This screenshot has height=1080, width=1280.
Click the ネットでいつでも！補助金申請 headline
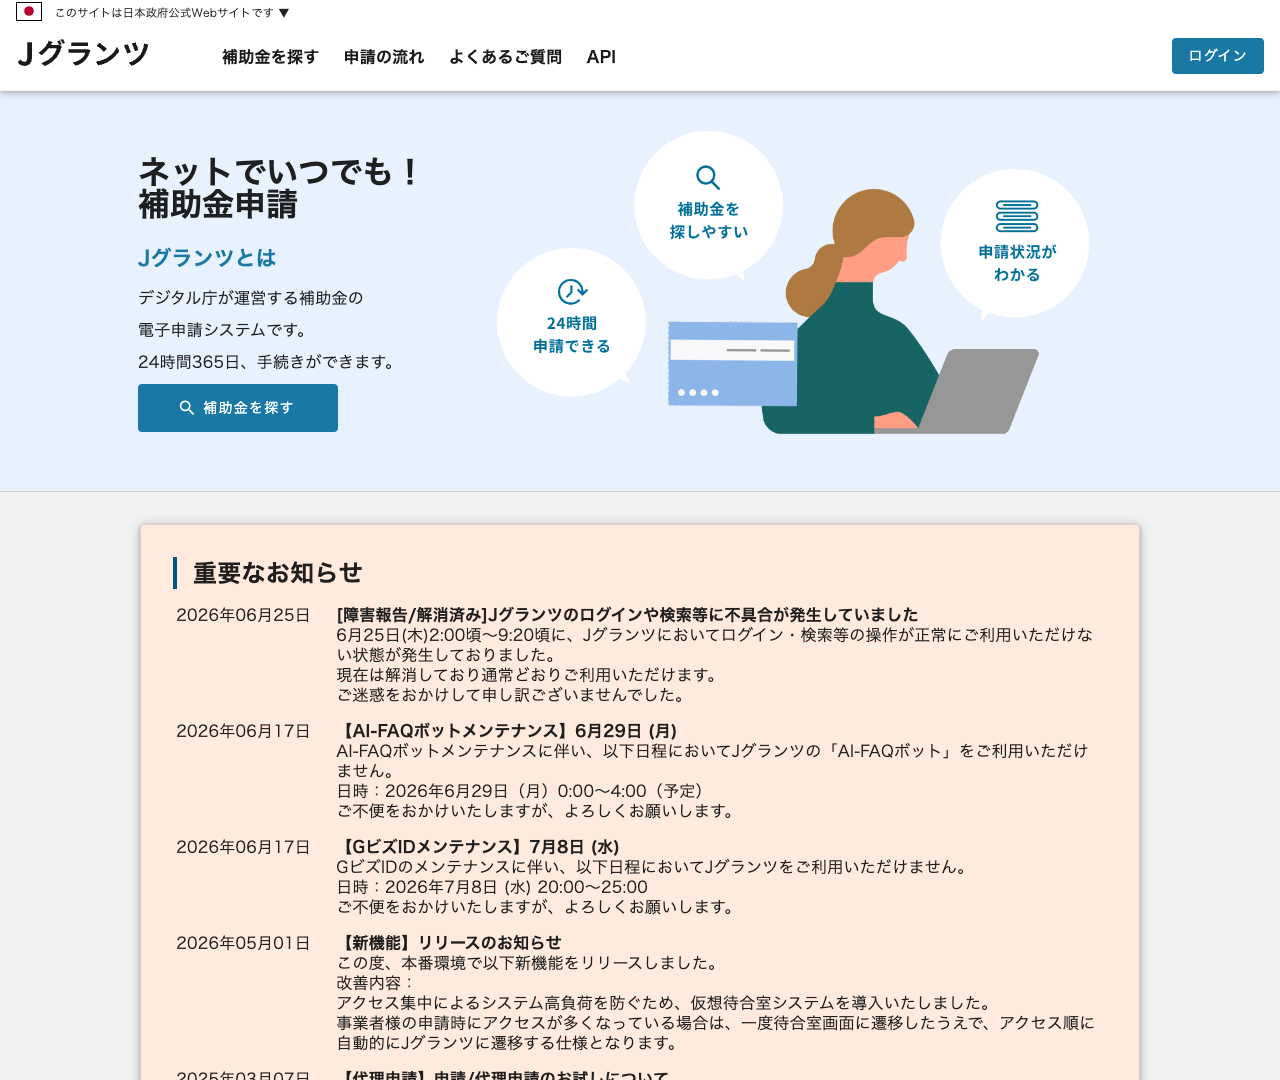(x=279, y=188)
